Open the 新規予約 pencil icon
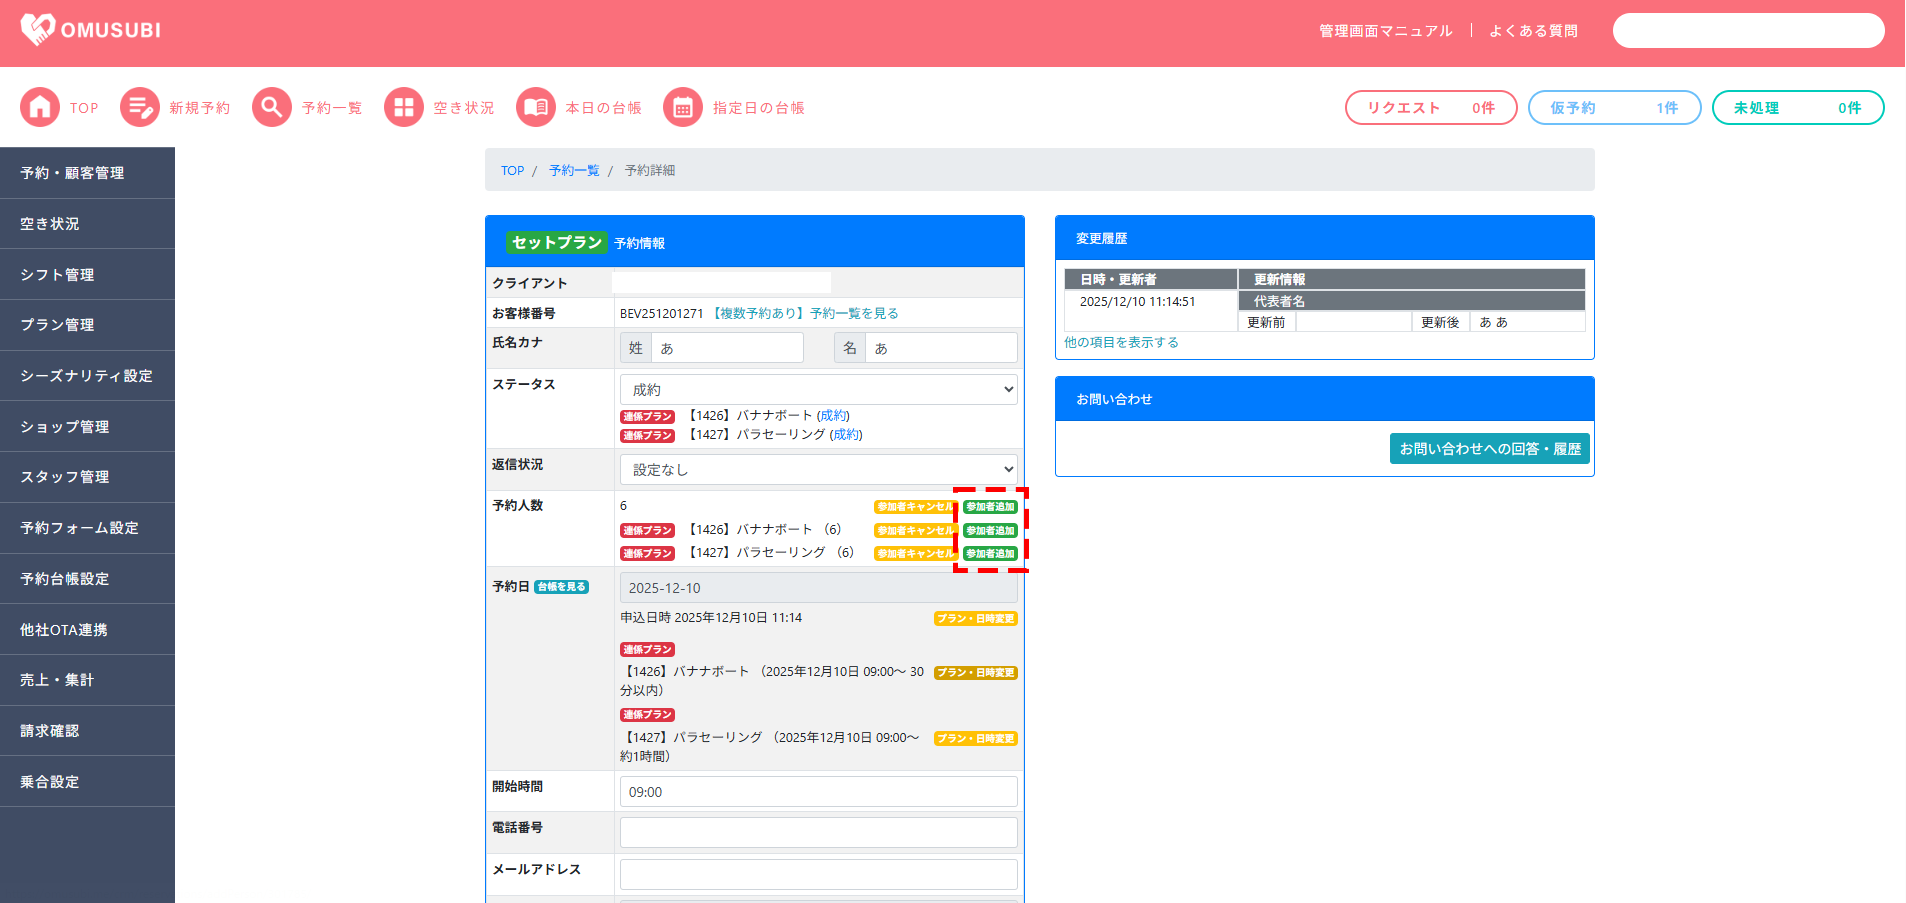Screen dimensions: 1906x903 [x=140, y=107]
